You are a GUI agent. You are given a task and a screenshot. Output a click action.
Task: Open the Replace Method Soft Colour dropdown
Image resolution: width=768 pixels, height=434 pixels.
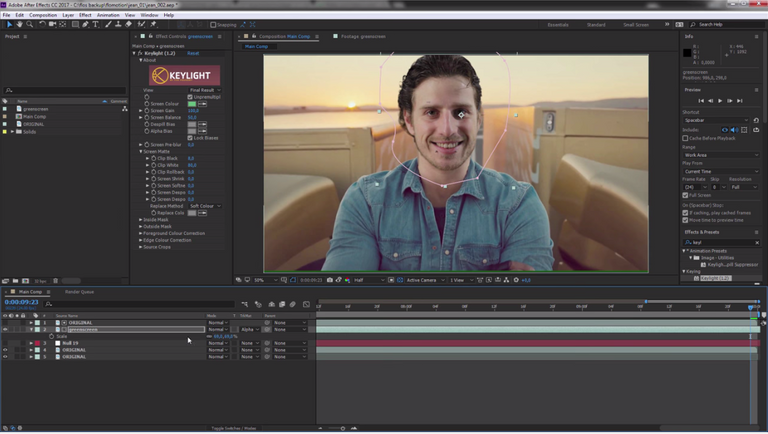point(205,206)
